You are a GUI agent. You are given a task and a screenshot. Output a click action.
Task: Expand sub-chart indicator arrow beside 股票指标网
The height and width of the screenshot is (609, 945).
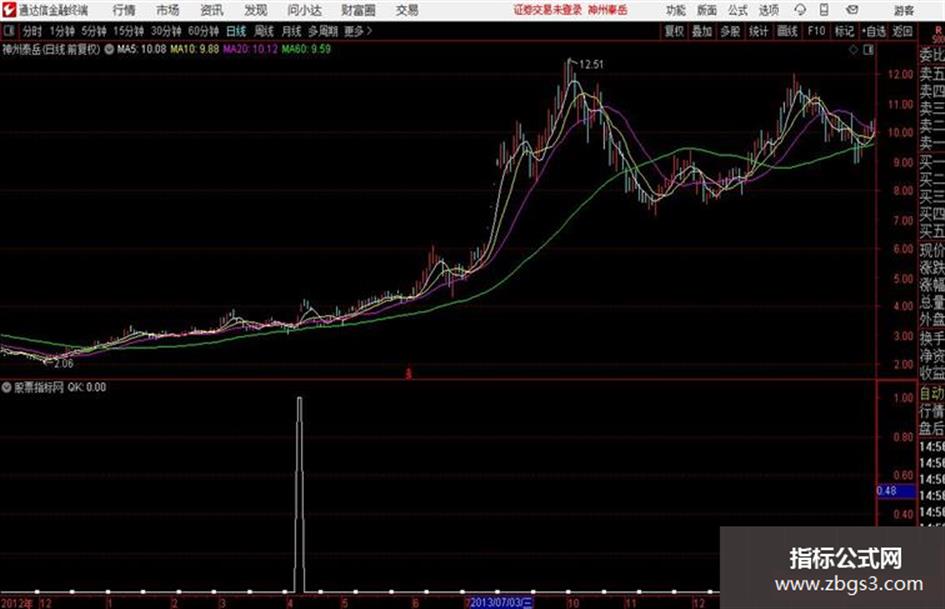pyautogui.click(x=6, y=387)
